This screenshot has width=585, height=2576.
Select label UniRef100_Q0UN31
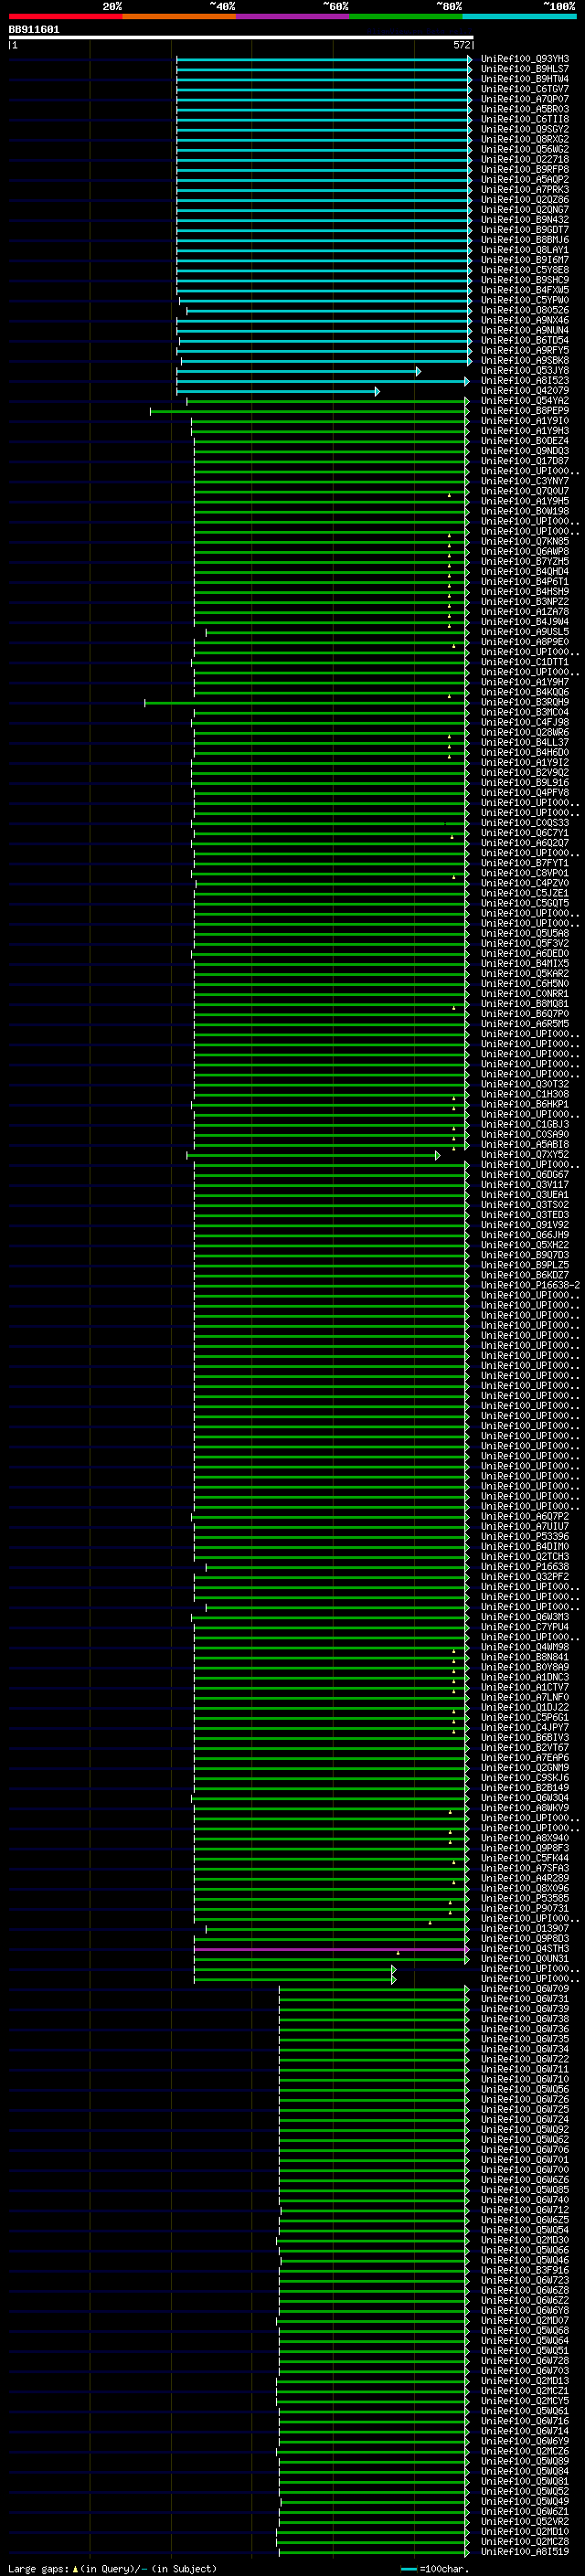[x=525, y=1959]
